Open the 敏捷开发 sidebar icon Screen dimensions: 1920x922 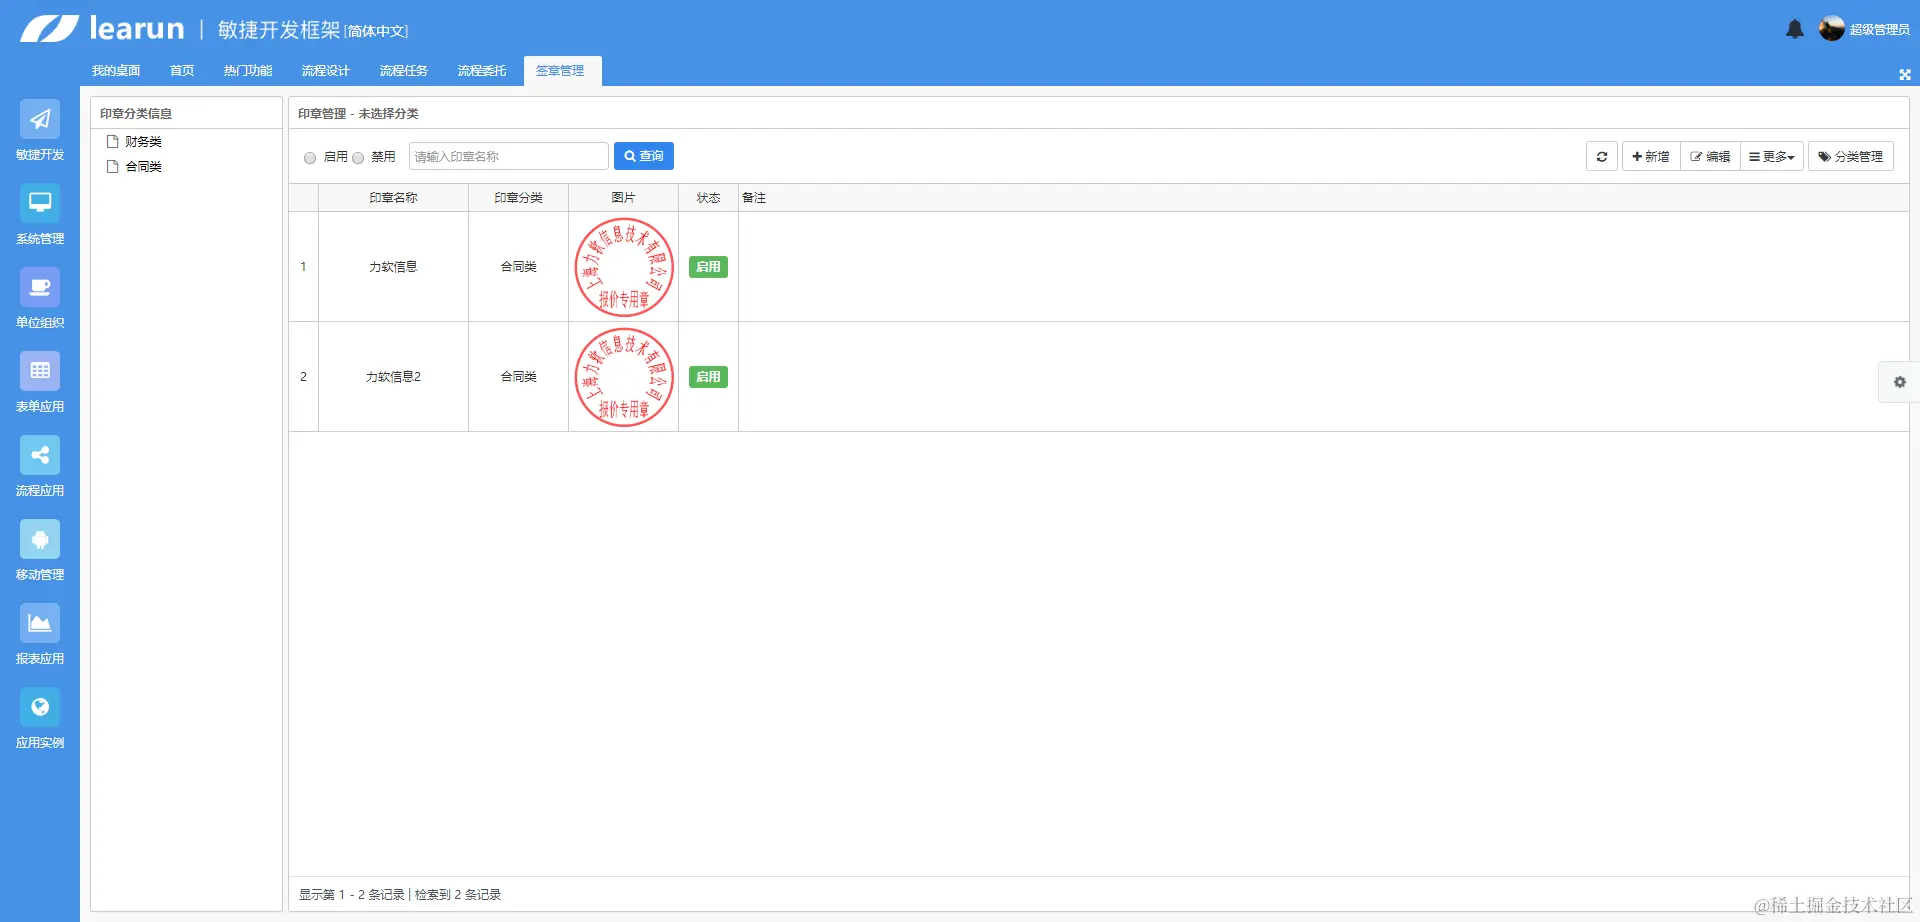(x=40, y=119)
